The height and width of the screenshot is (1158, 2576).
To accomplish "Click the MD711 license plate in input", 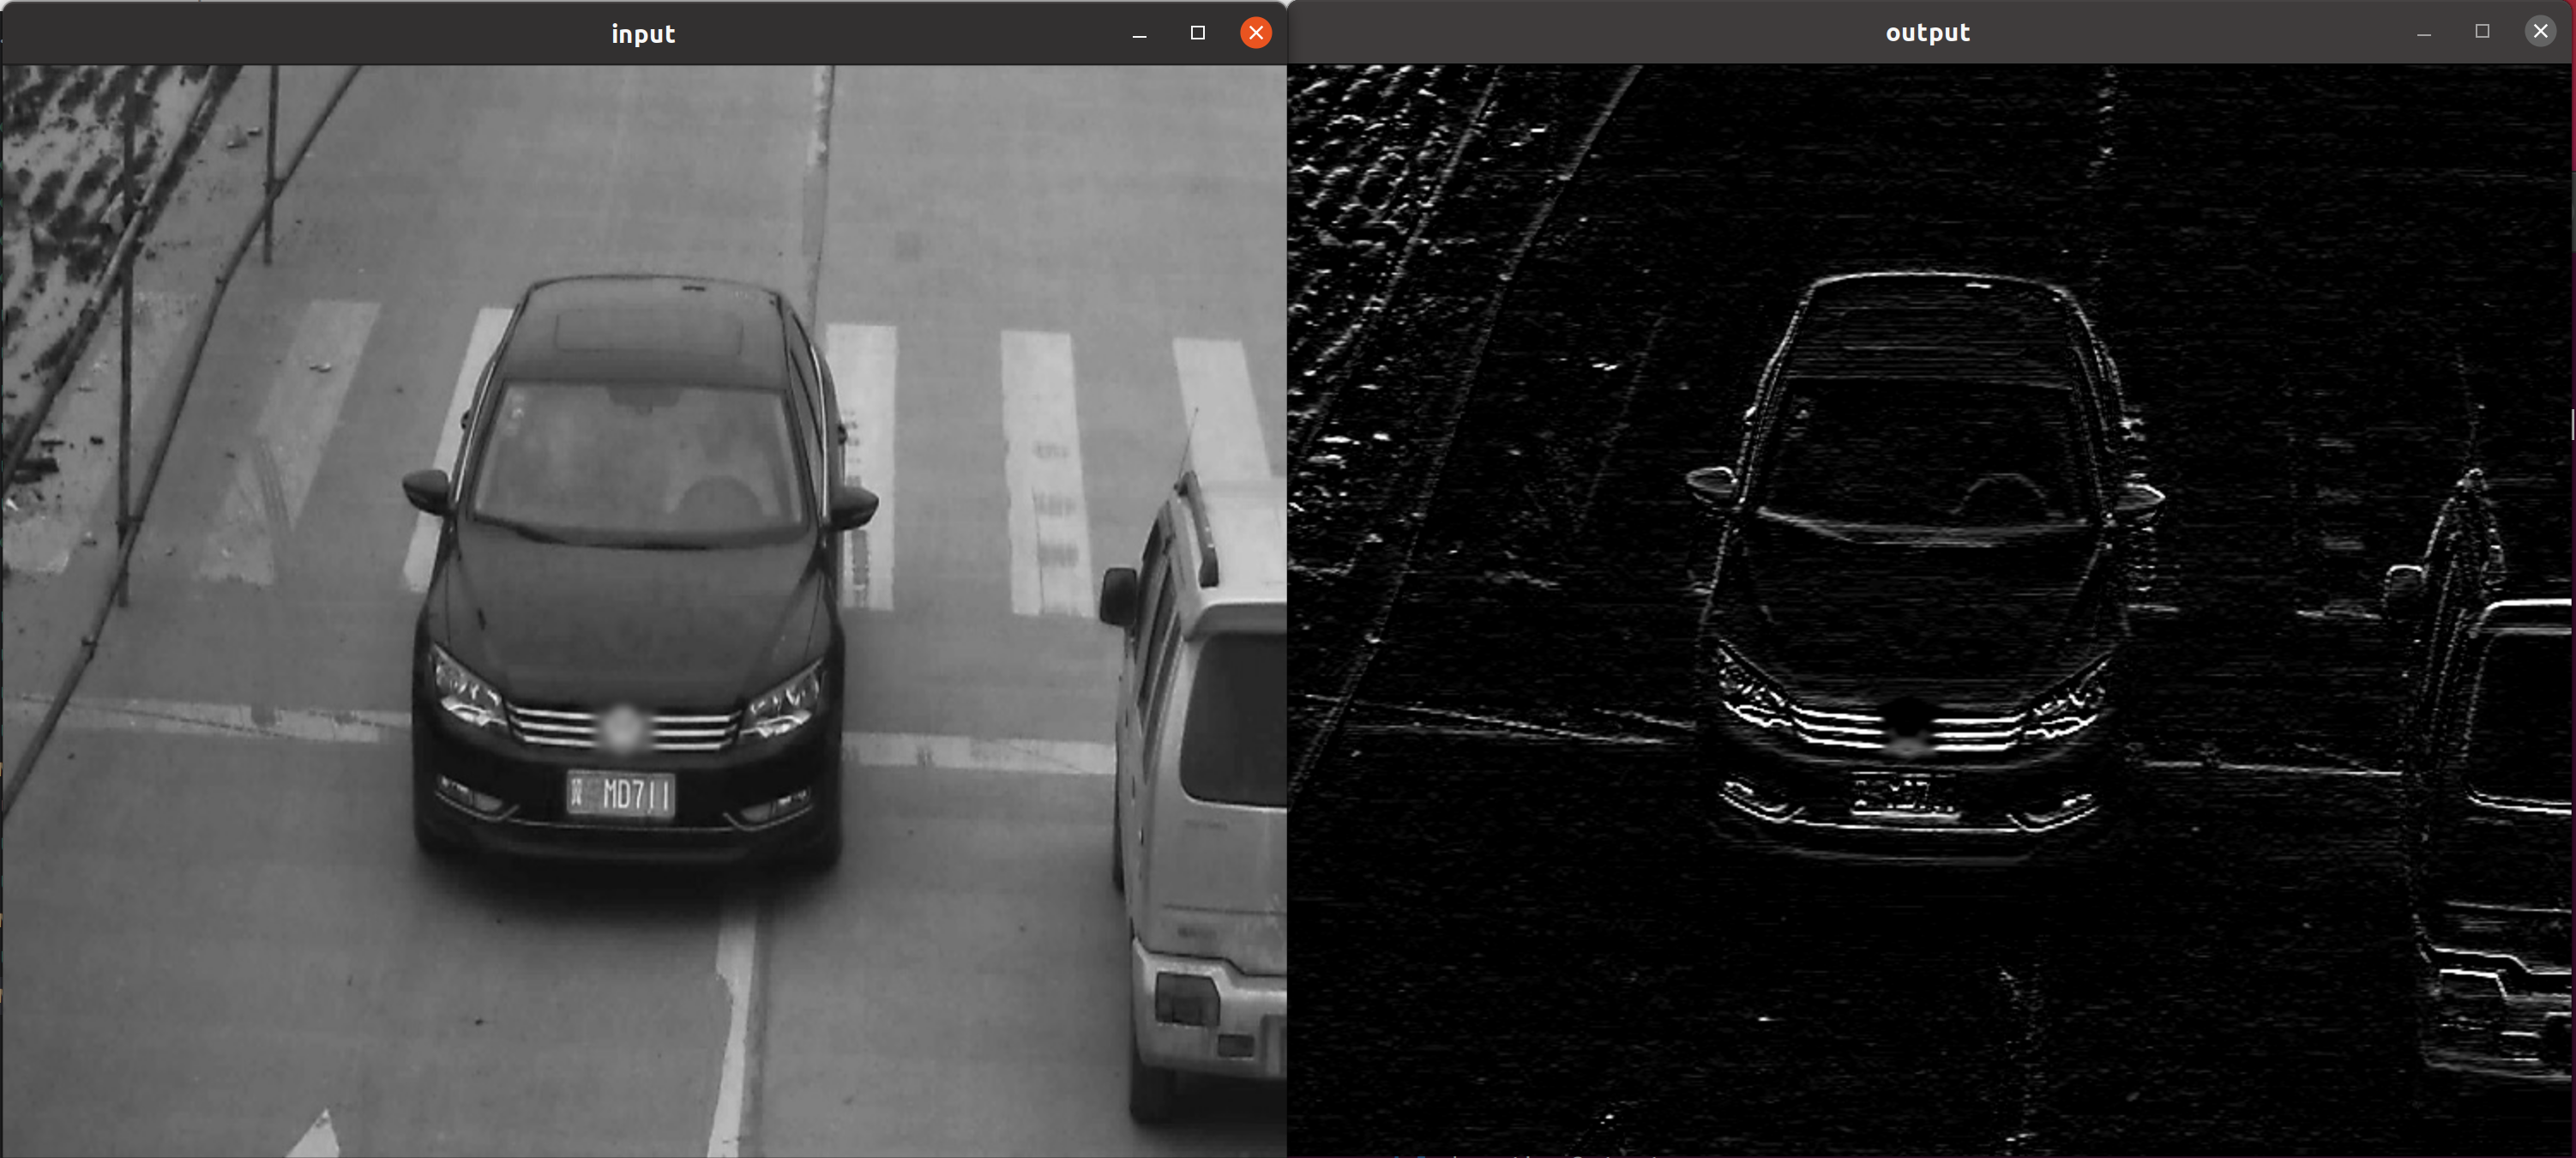I will (621, 795).
